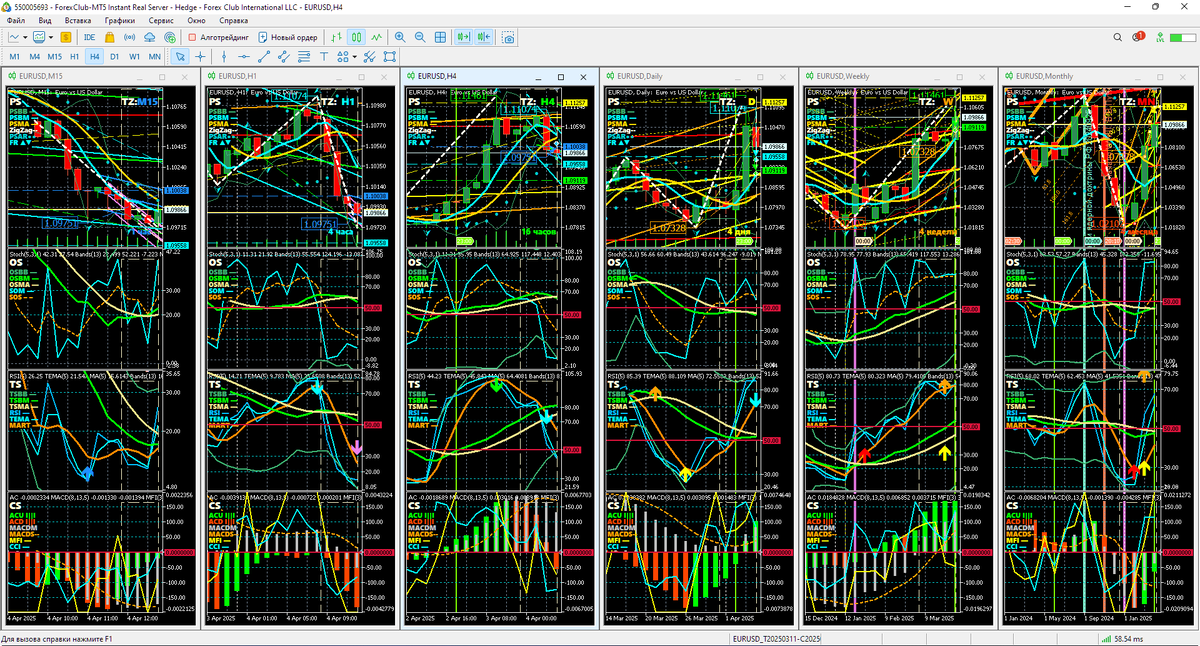Activate the EURUSD,Weekly chart window title

[843, 76]
